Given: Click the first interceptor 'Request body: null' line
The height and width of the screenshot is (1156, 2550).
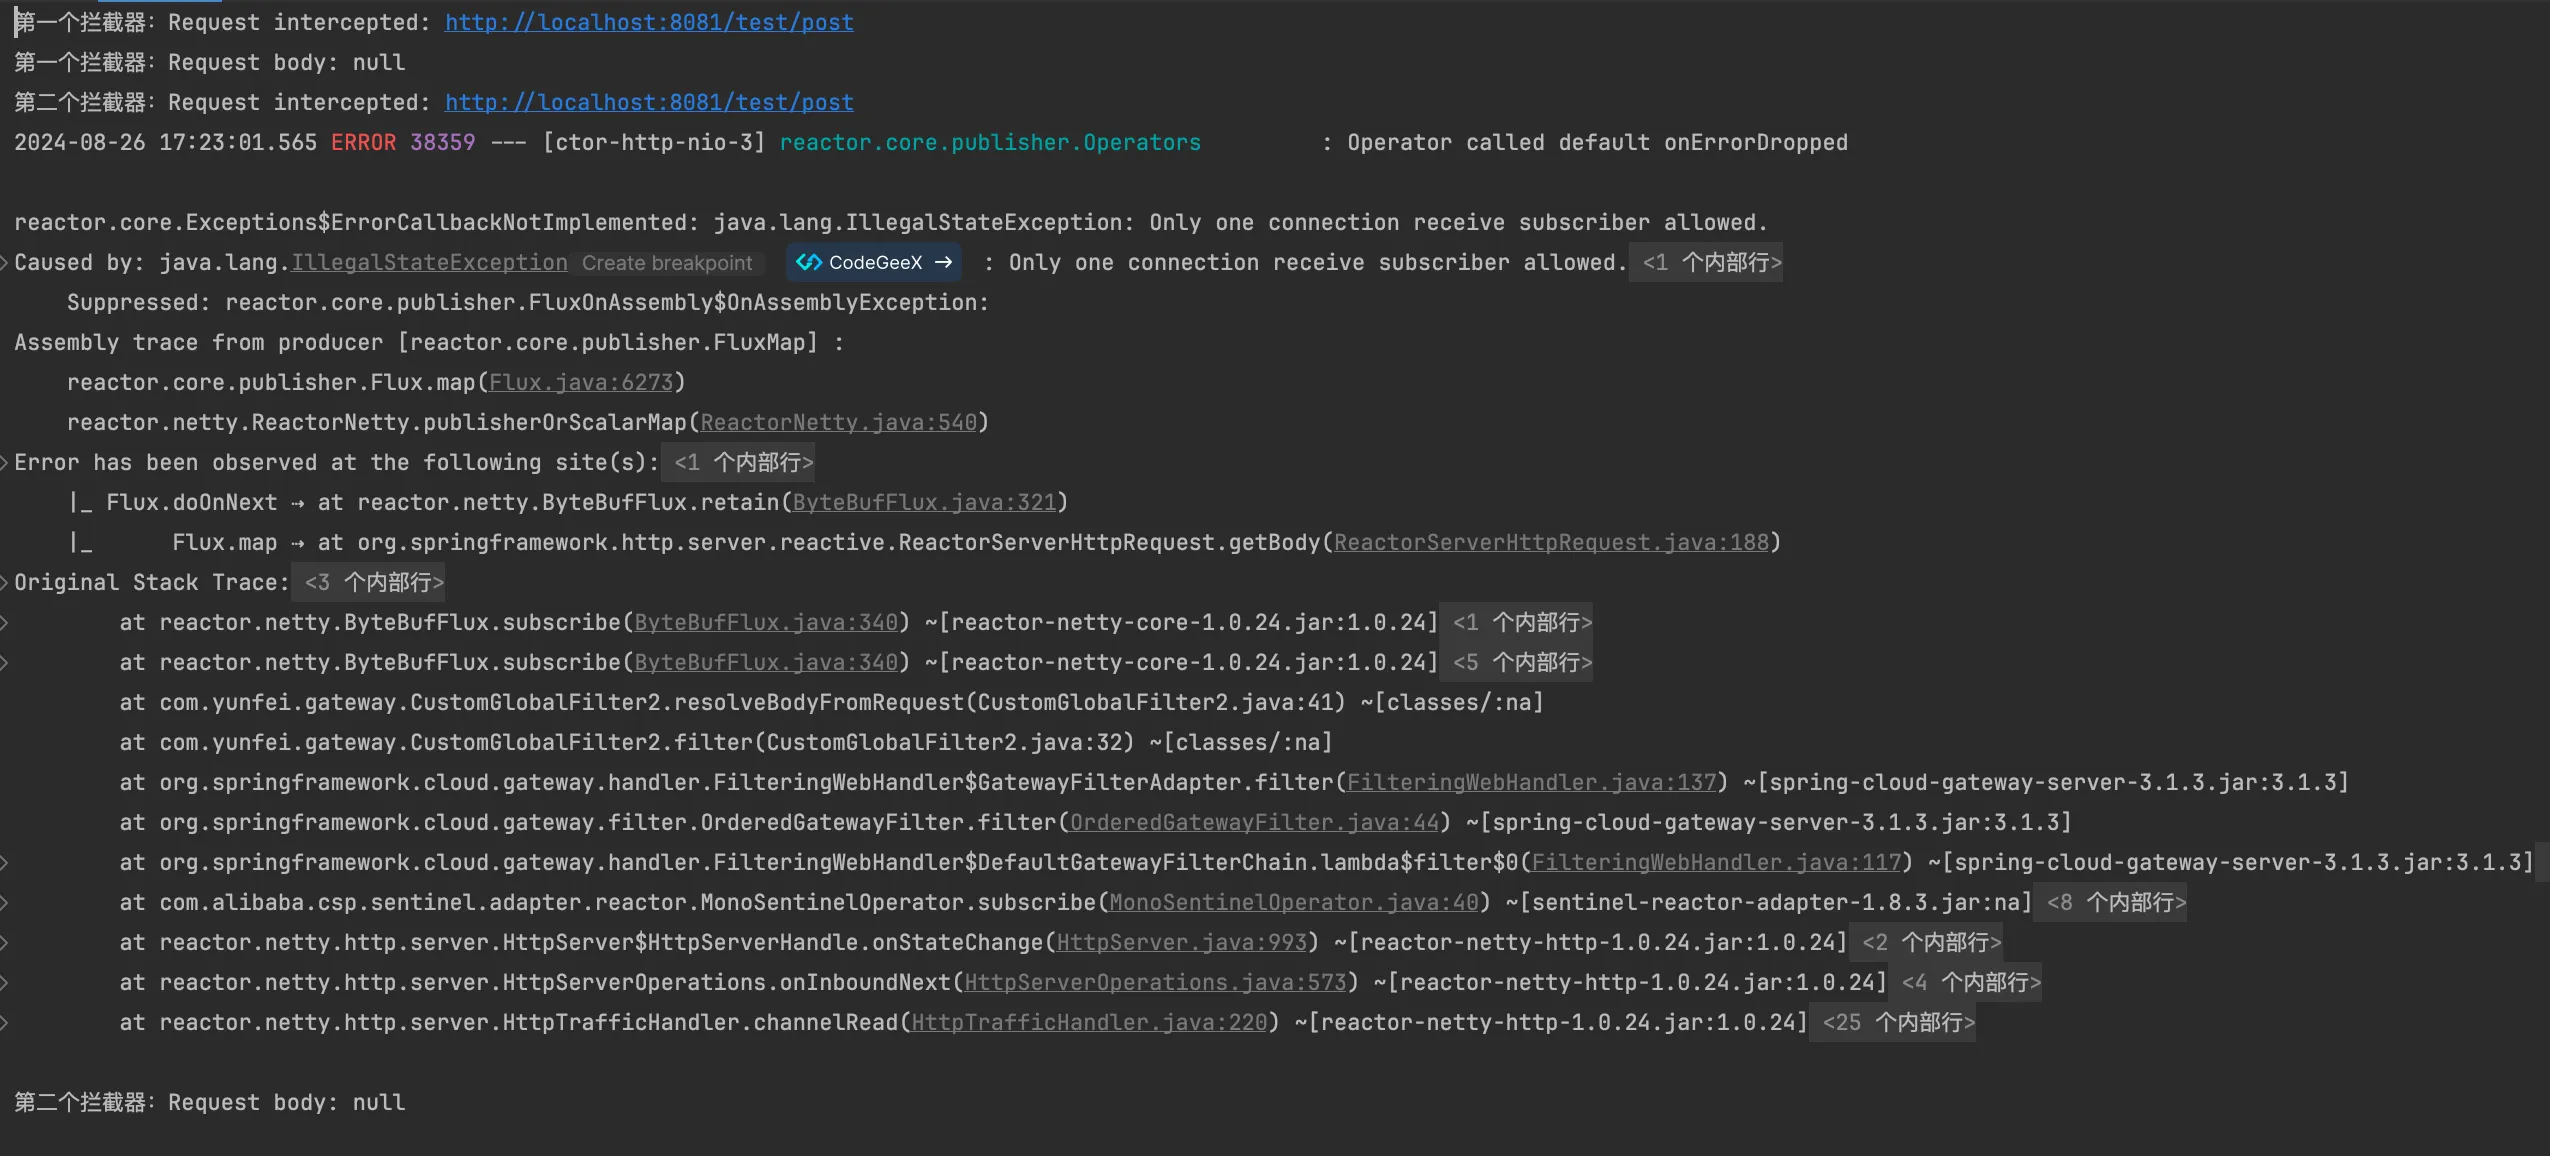Looking at the screenshot, I should tap(210, 62).
